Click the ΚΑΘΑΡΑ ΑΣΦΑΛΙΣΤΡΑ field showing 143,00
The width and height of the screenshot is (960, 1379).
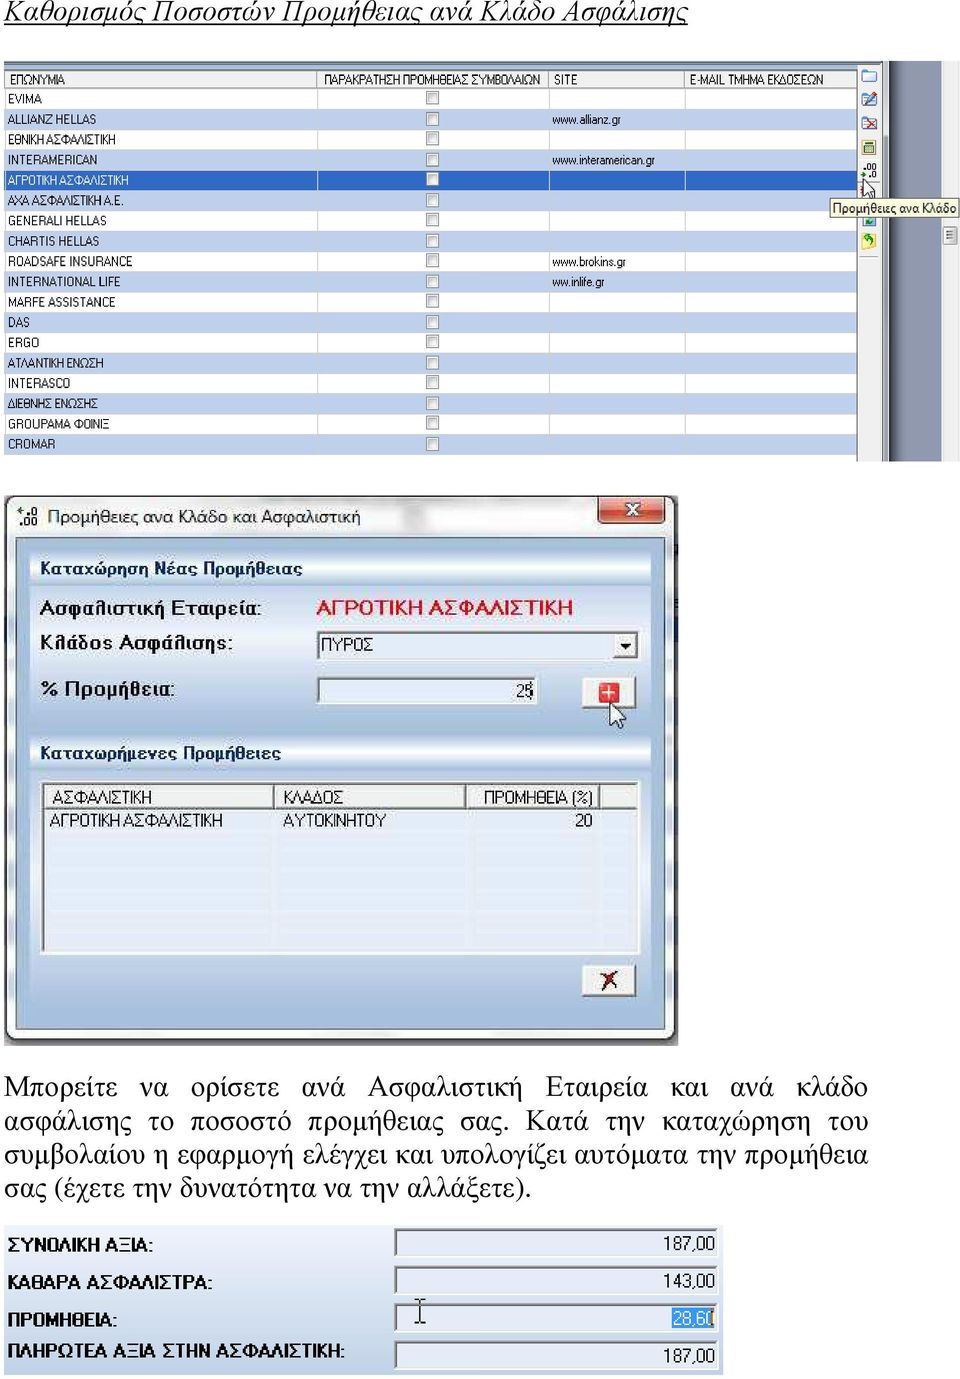coord(556,1280)
